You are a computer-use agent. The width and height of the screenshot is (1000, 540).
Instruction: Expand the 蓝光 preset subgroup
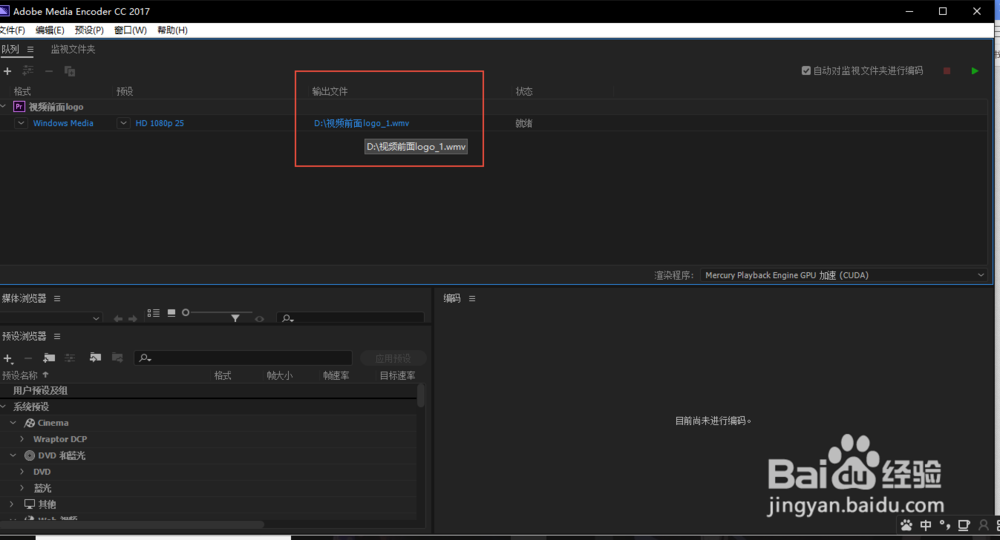pyautogui.click(x=22, y=488)
